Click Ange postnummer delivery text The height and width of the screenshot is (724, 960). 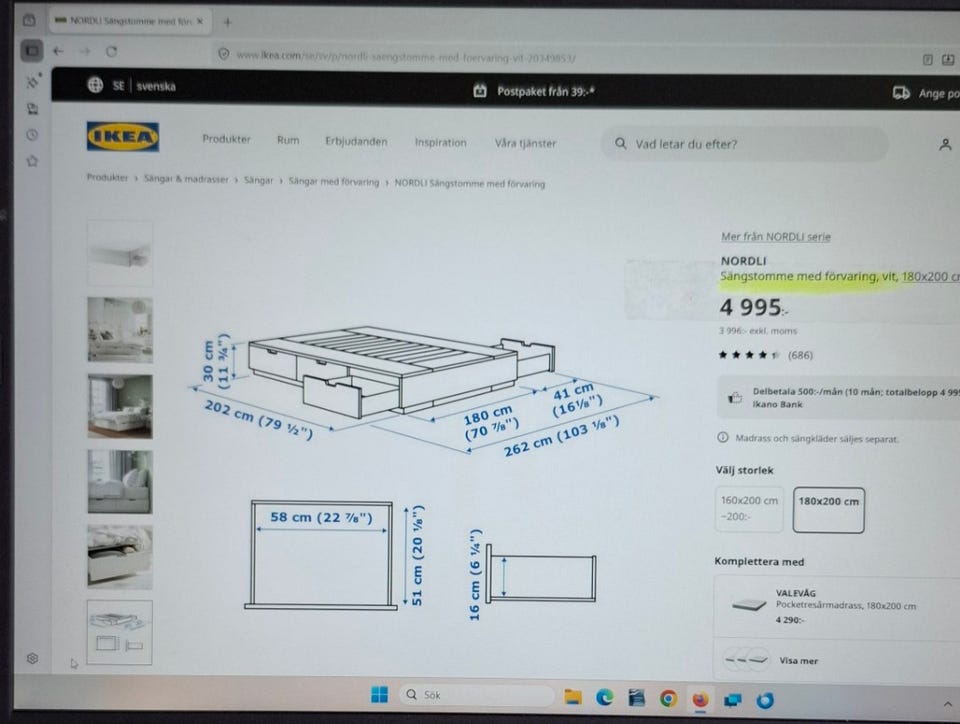click(939, 94)
